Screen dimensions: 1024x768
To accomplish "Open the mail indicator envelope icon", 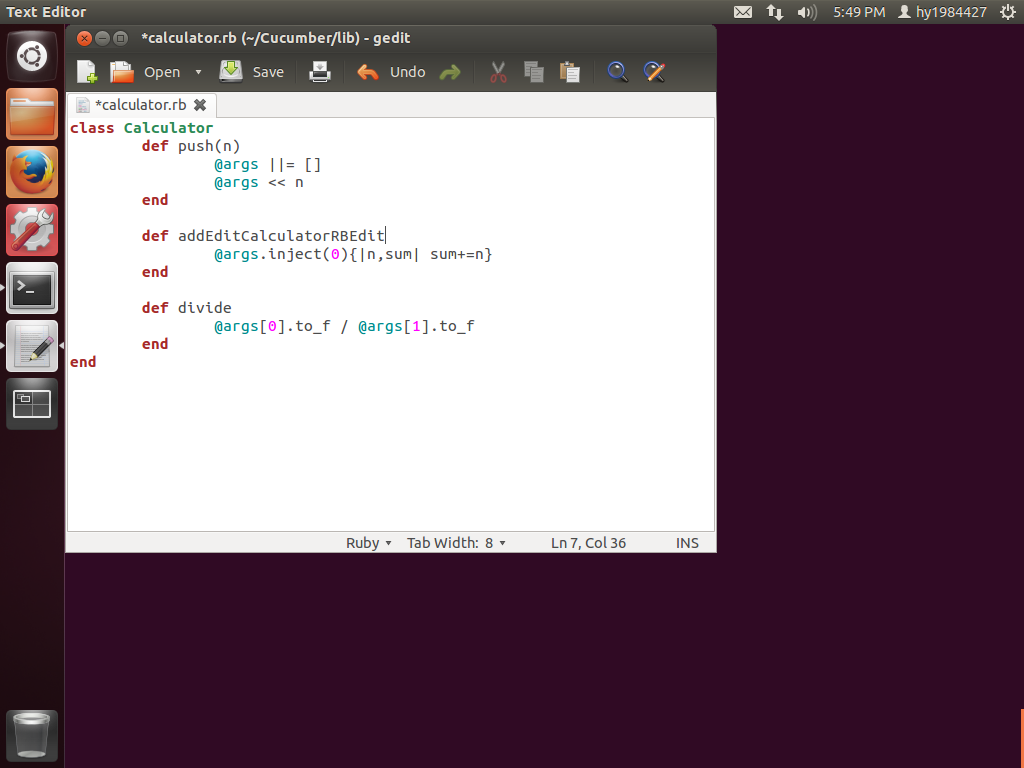I will click(x=743, y=12).
